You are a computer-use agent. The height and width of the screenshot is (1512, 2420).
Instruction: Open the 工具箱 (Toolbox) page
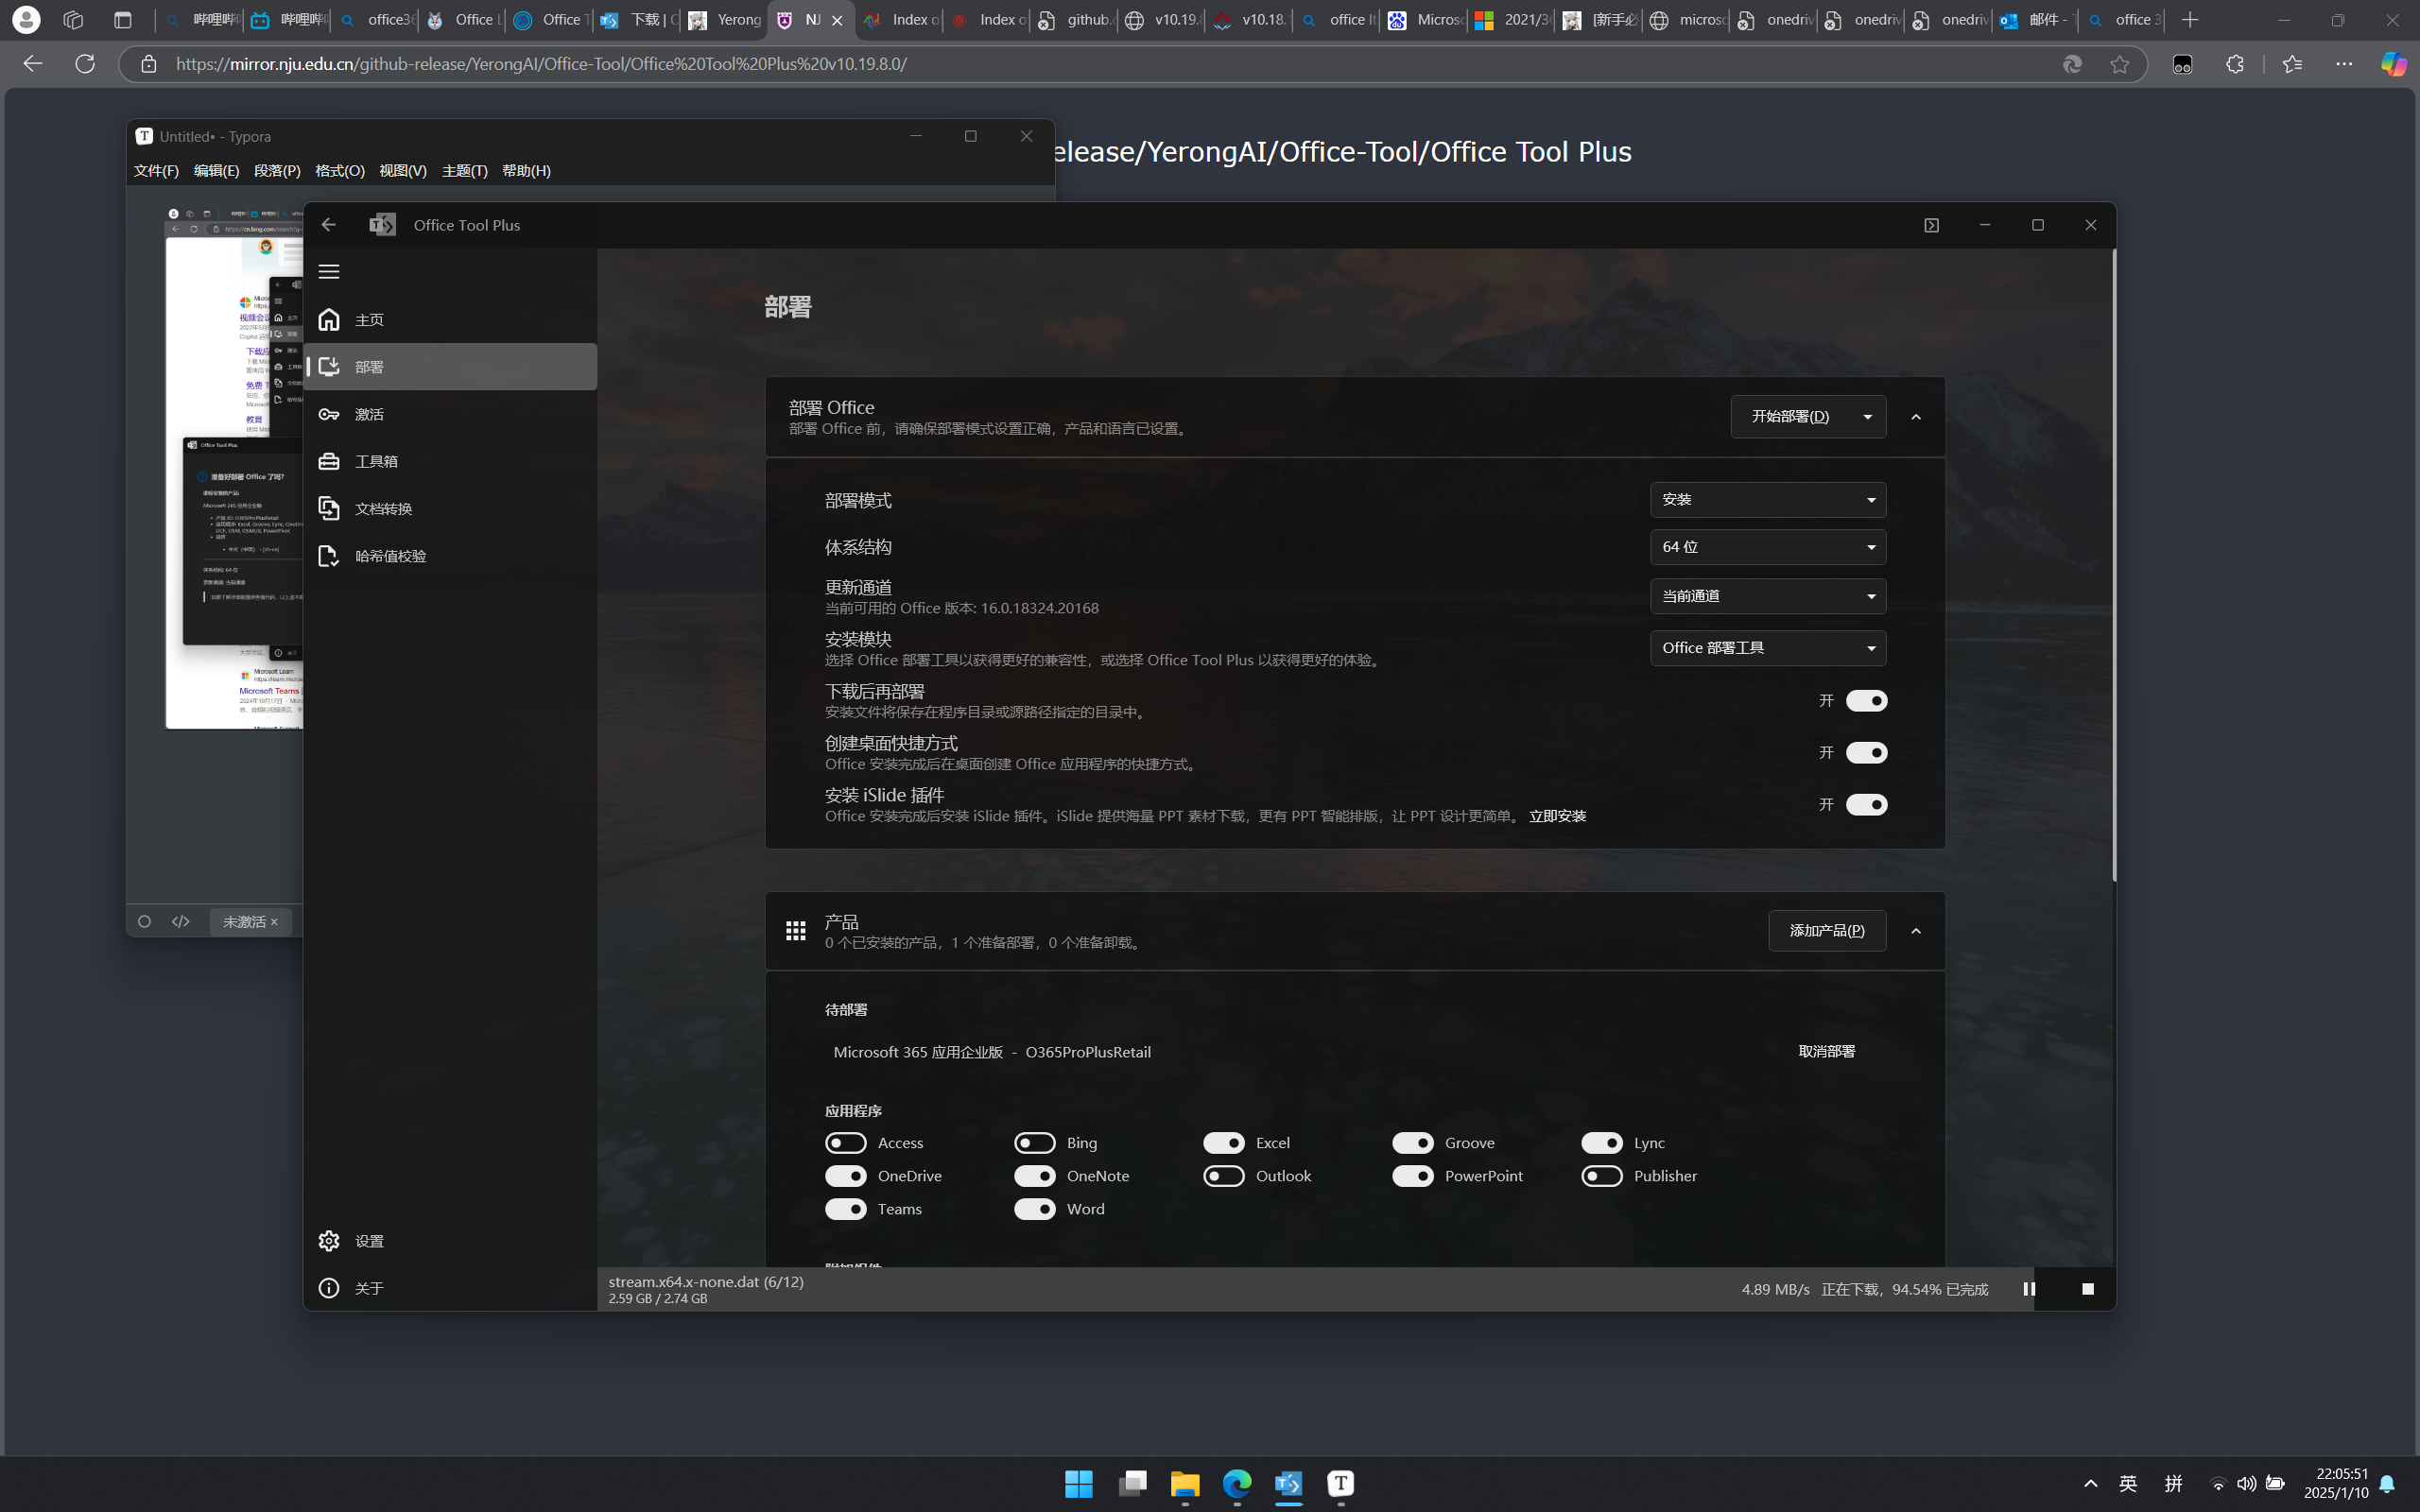(x=376, y=461)
